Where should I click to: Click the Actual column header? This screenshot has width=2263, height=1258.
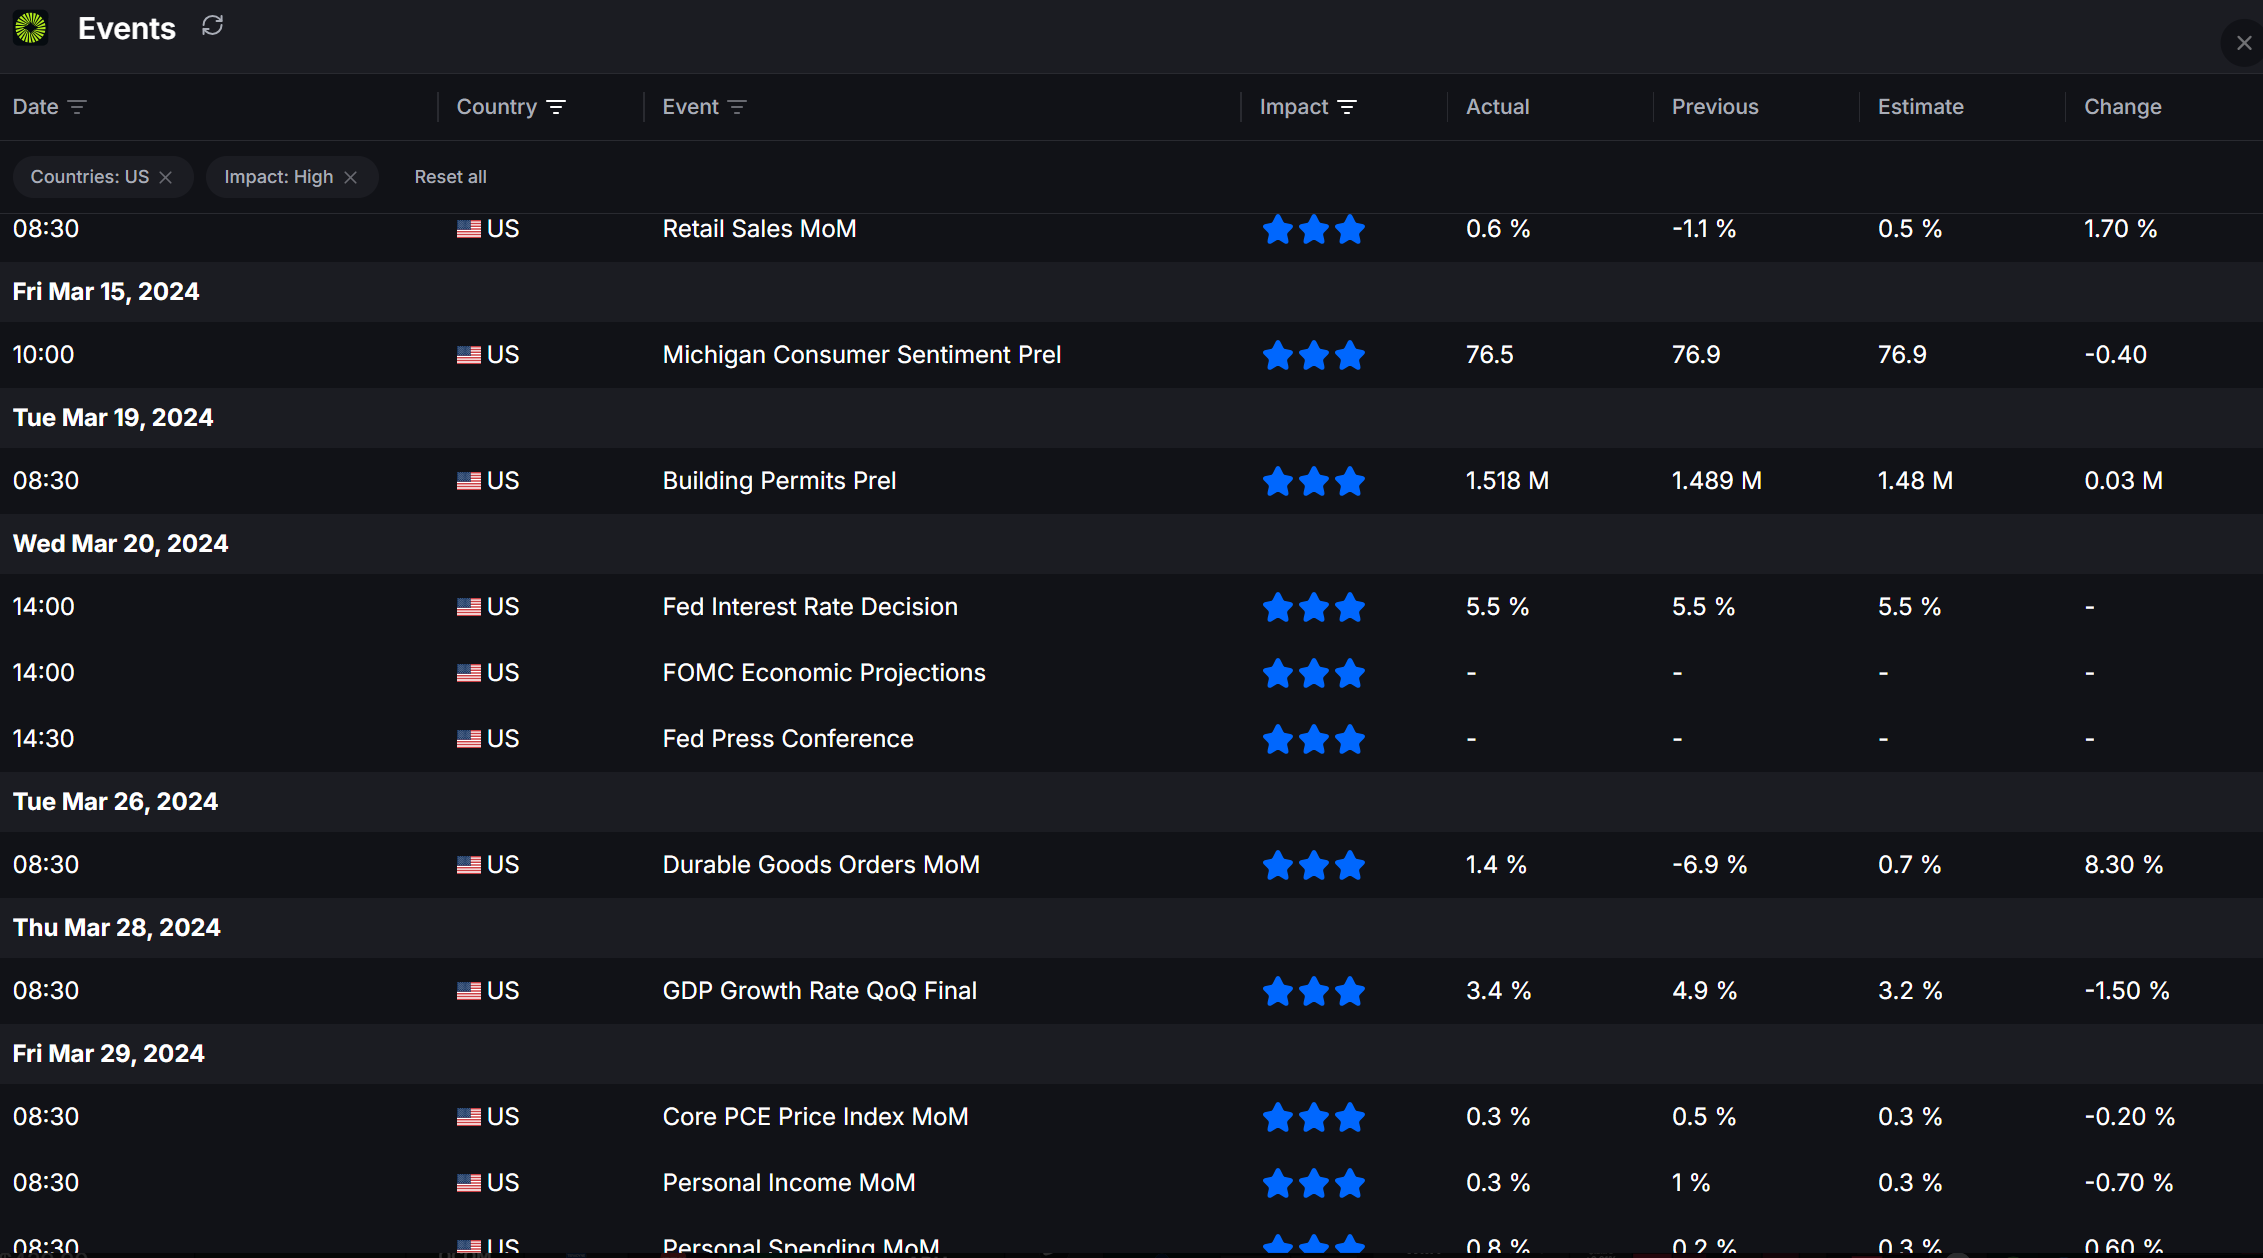coord(1497,107)
